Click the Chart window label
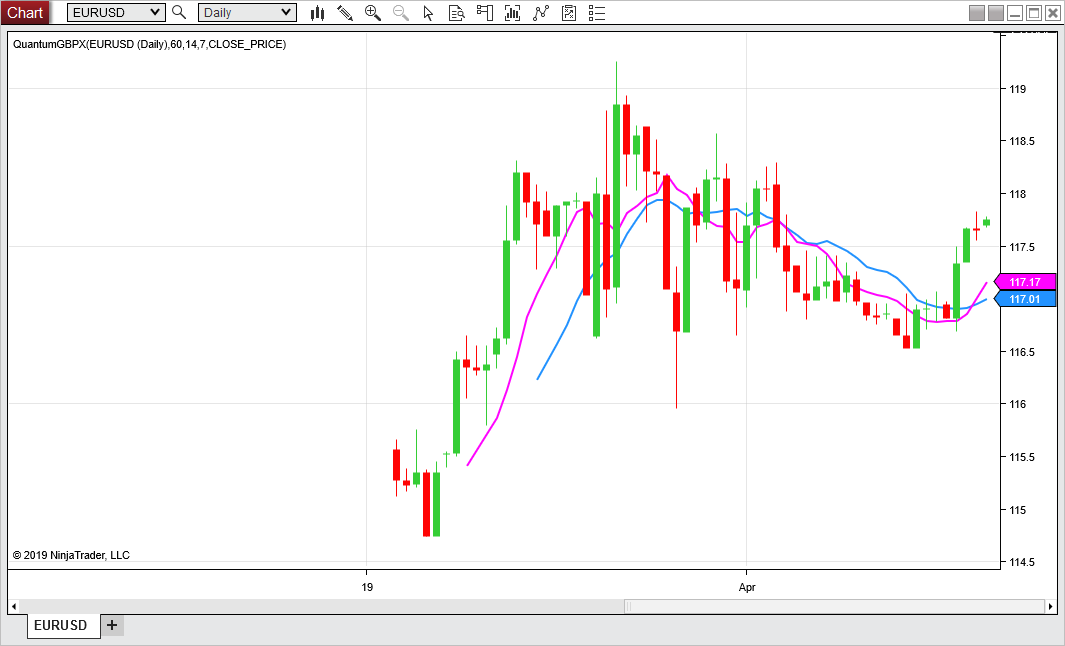 pyautogui.click(x=25, y=12)
